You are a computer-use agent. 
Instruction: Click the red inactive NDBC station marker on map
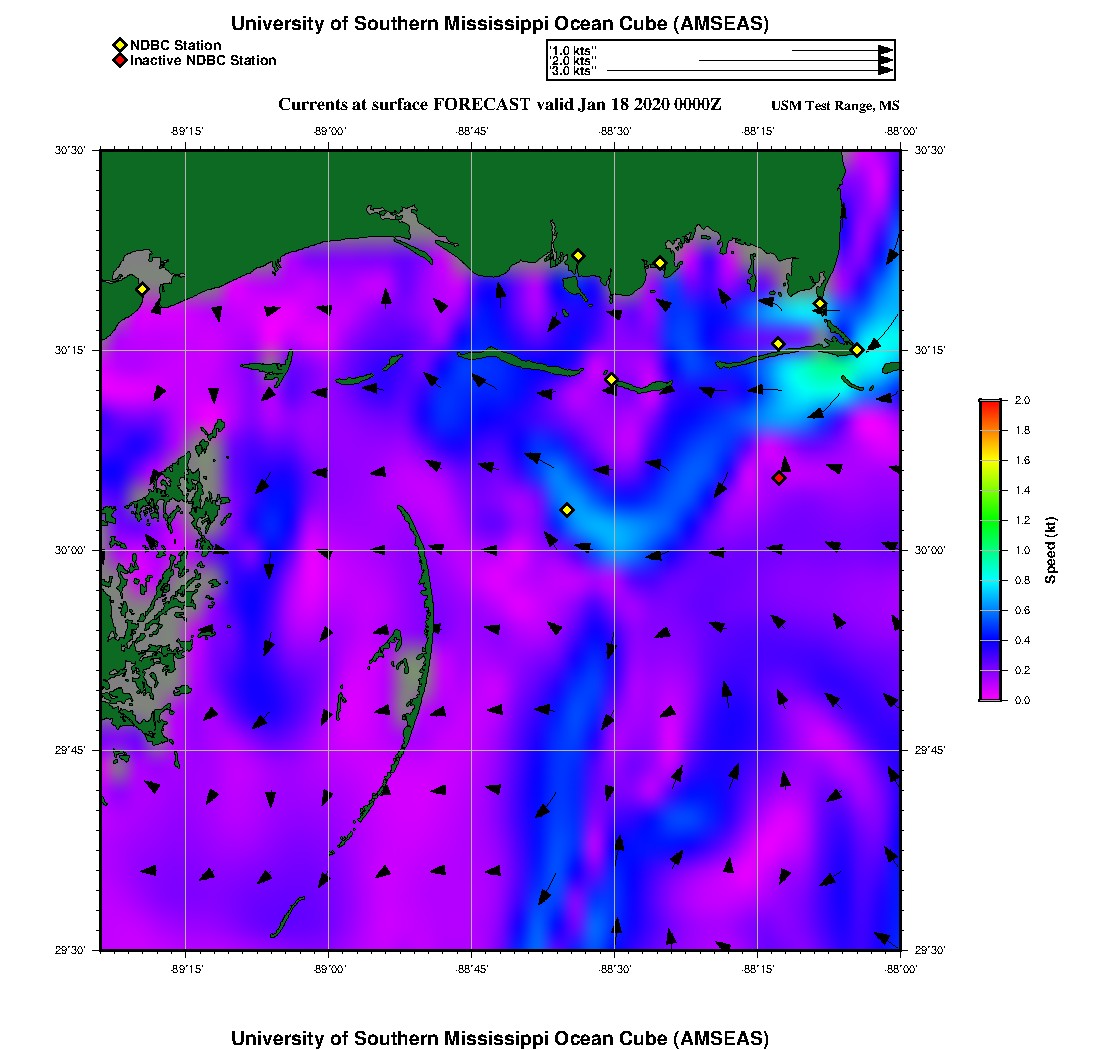pos(779,478)
